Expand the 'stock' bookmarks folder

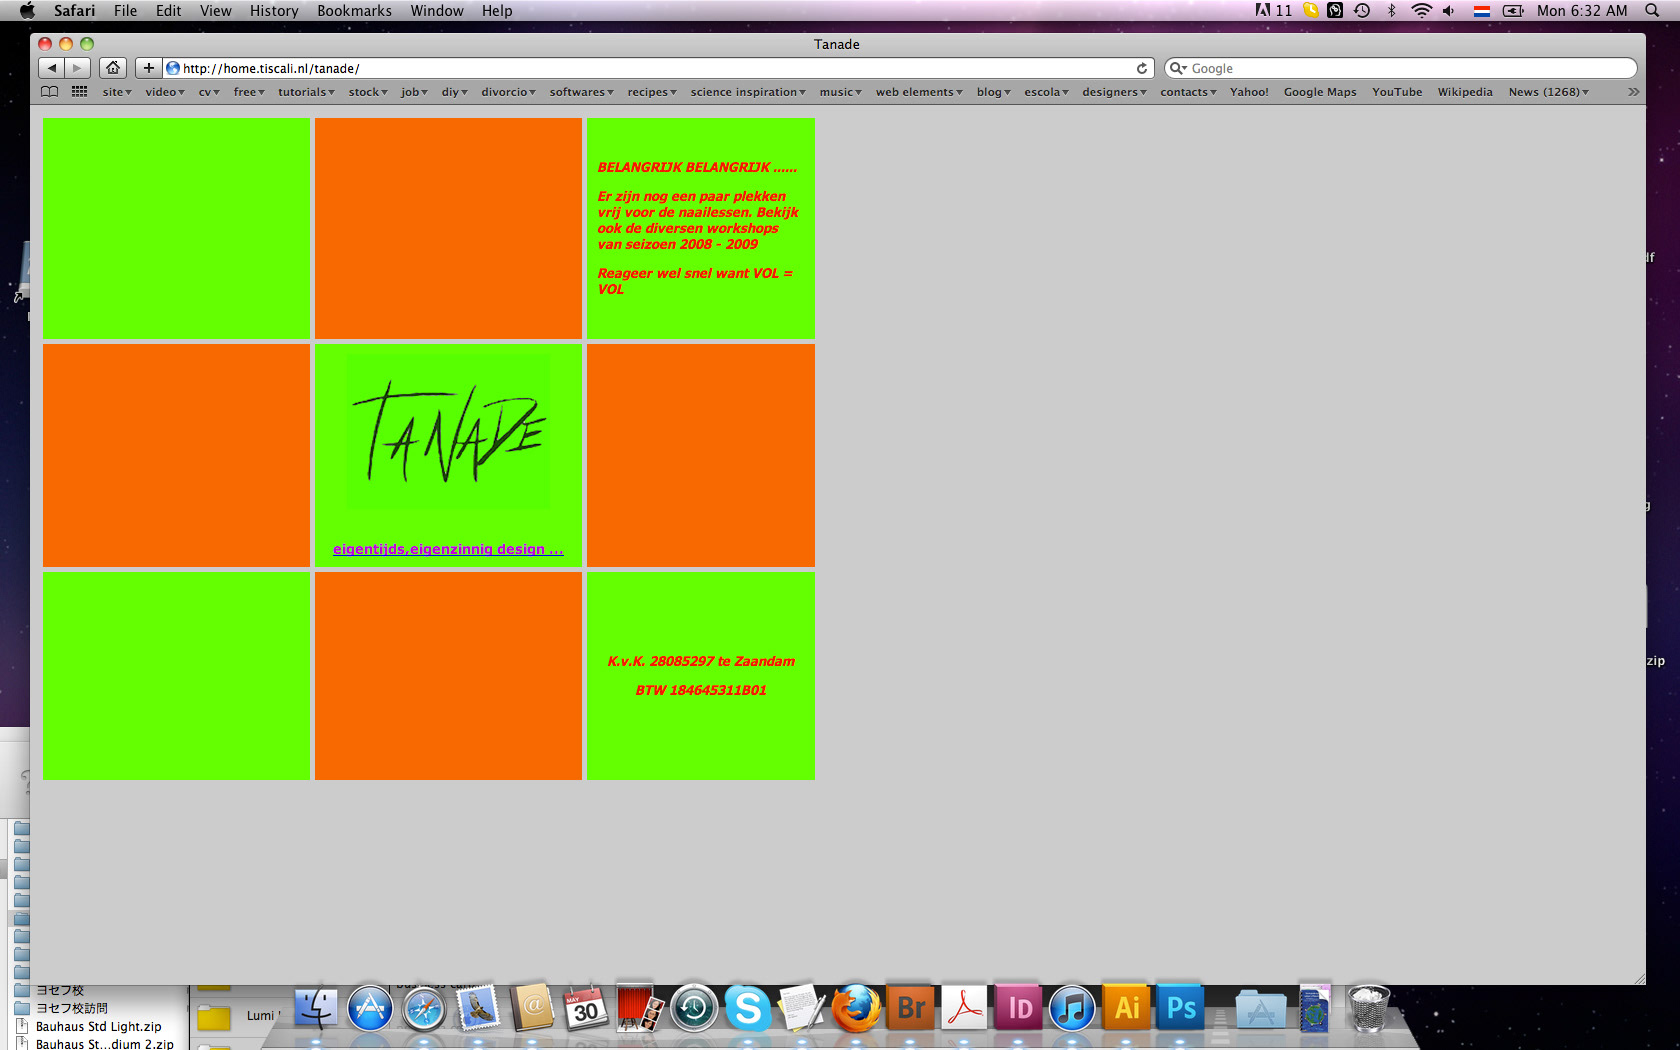368,92
